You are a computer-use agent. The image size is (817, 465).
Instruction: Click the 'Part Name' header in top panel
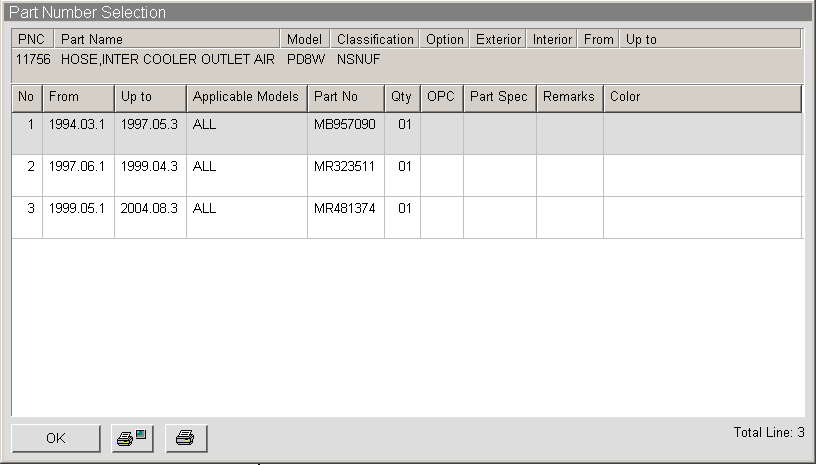click(166, 39)
